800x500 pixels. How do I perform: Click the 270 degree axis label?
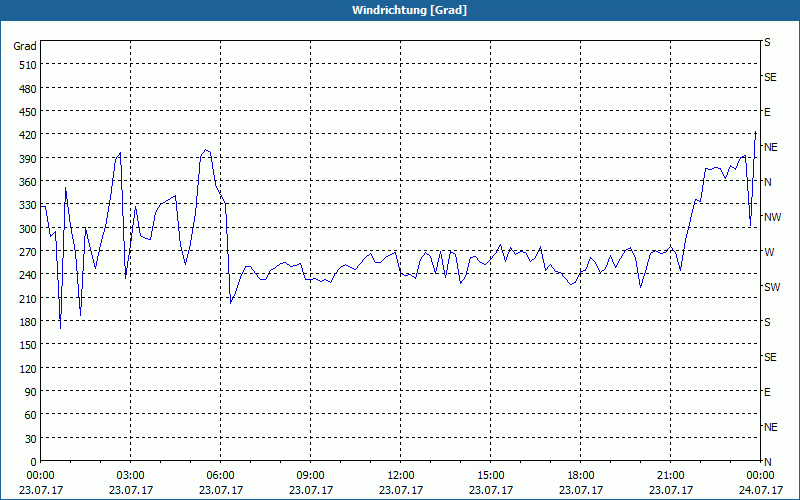(28, 252)
